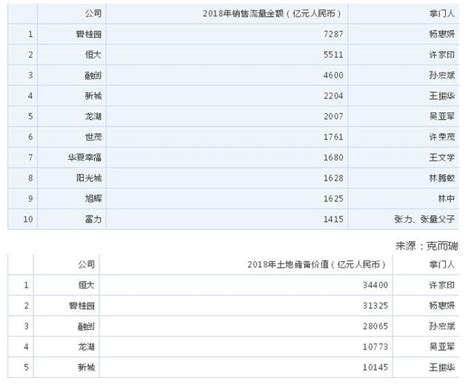
Task: Click the source note 来源:克而瑞
Action: pos(427,246)
